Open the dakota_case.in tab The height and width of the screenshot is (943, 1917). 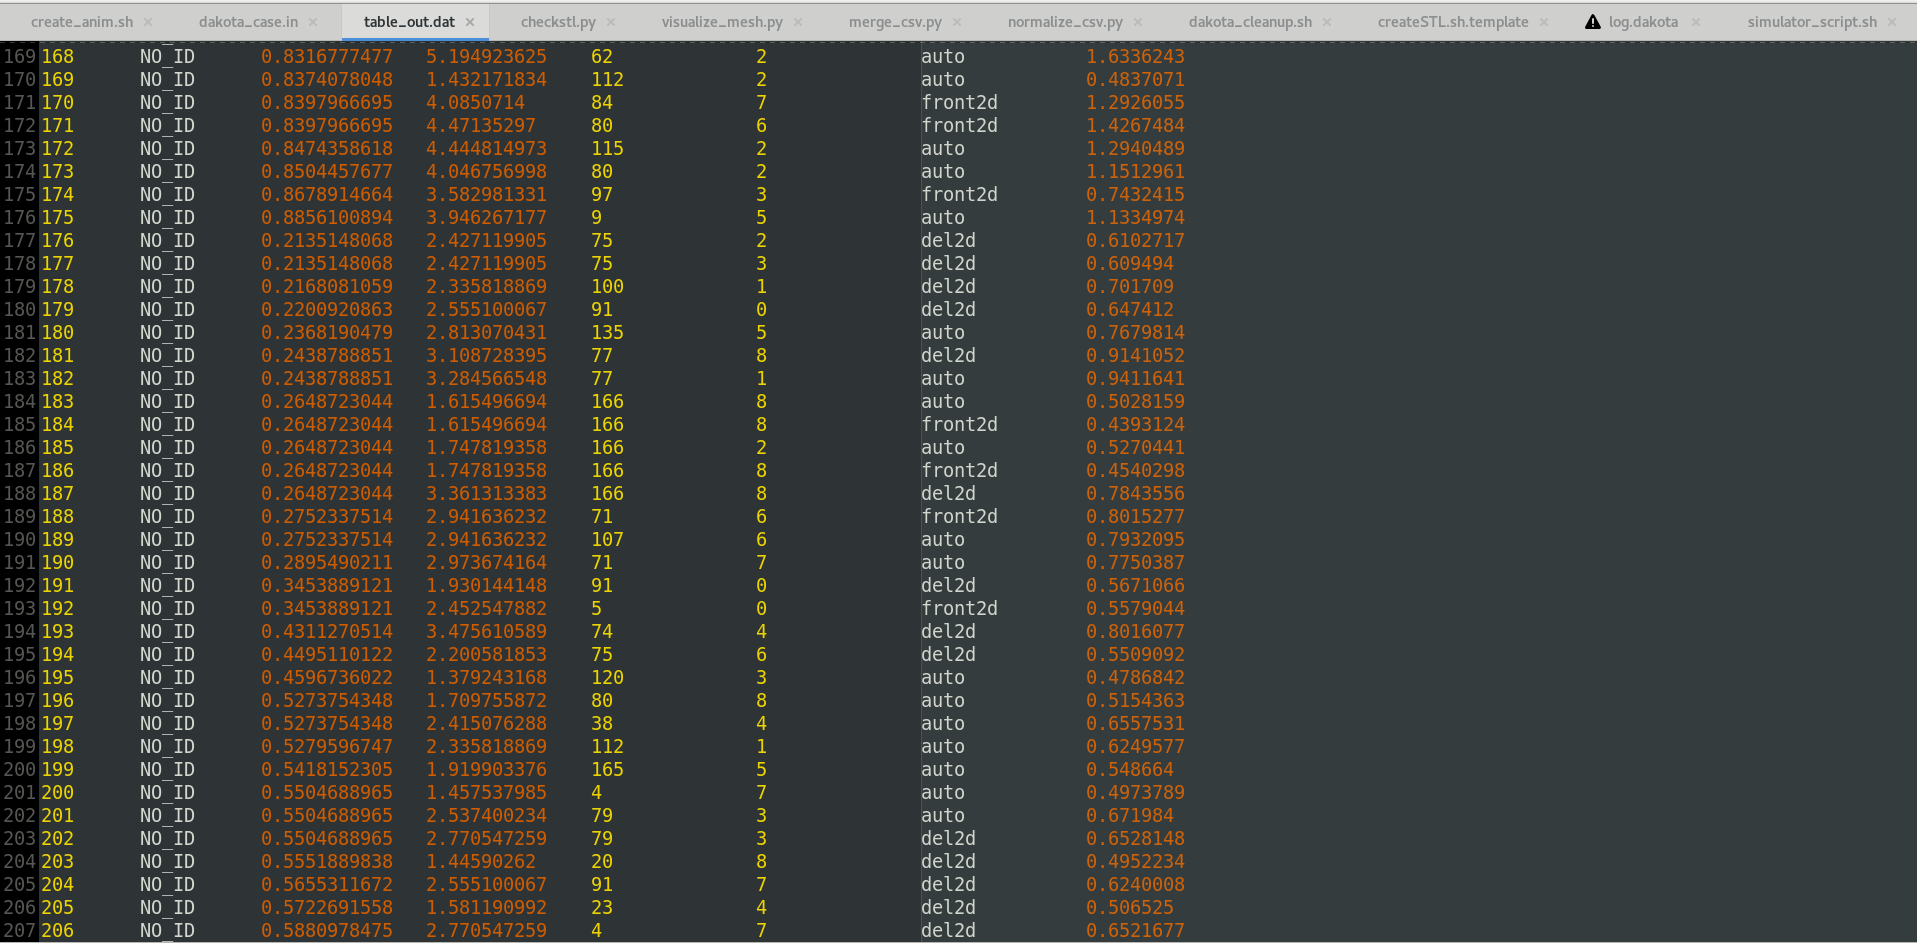tap(248, 22)
